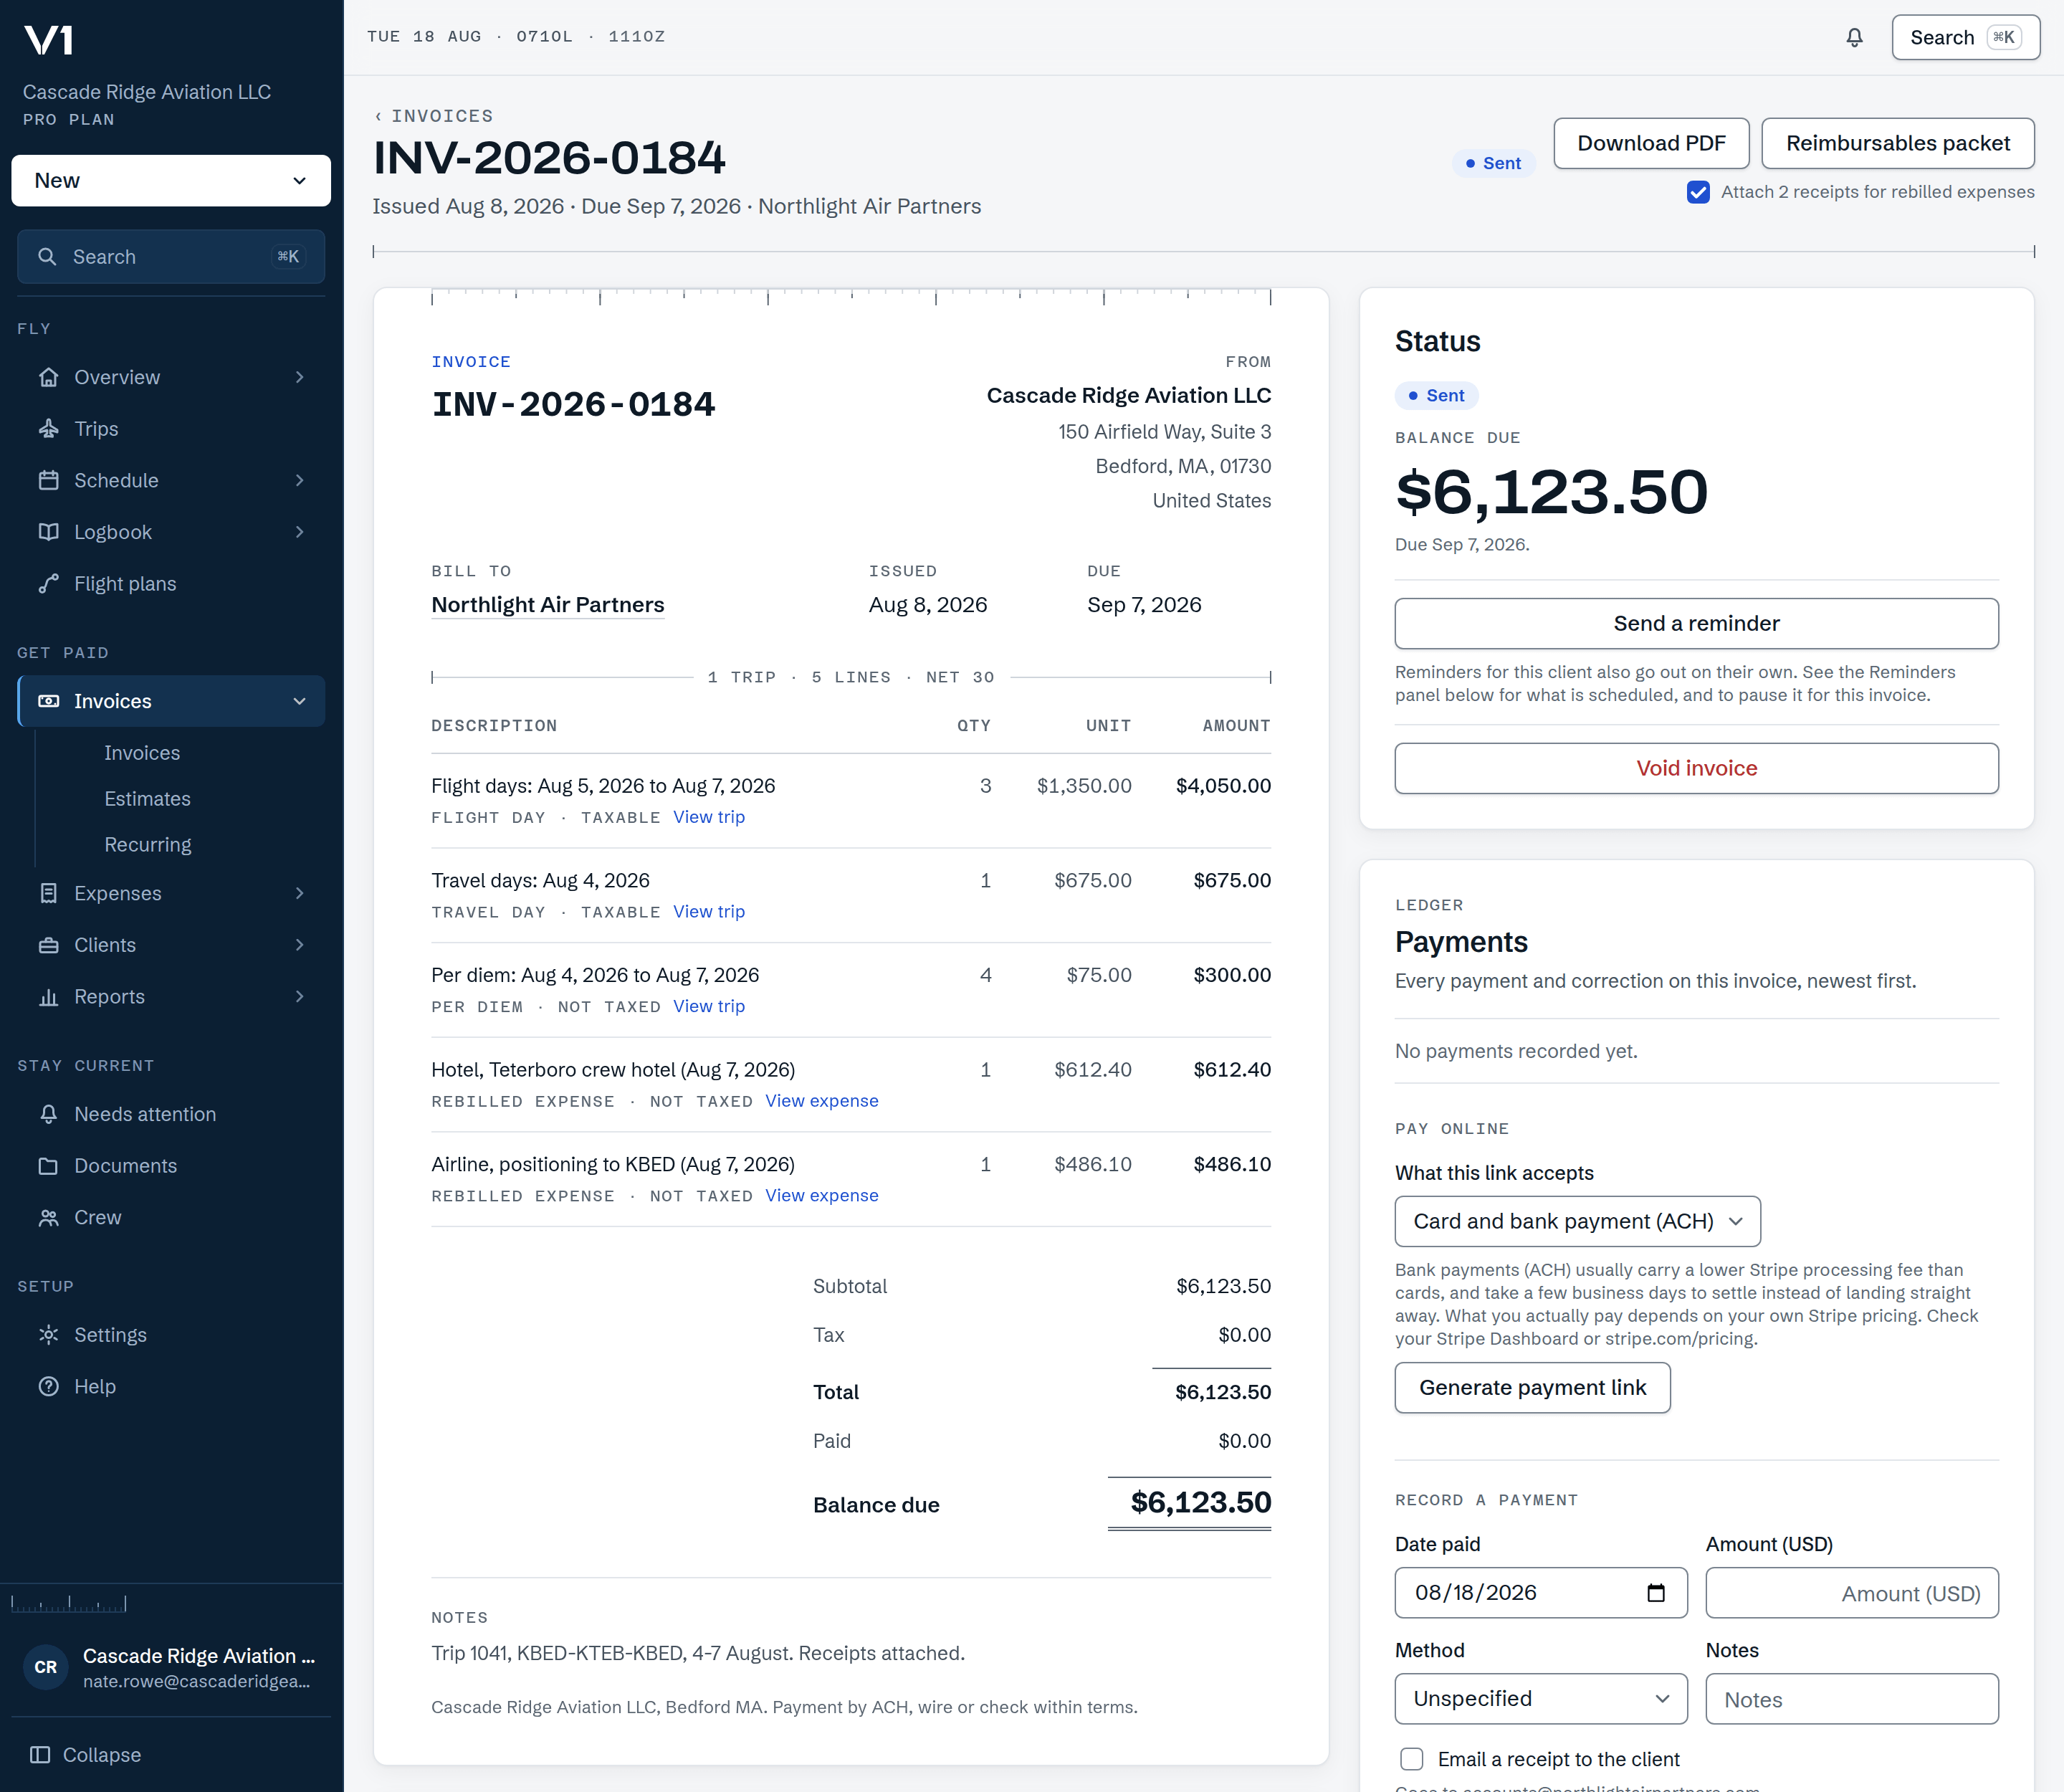
Task: Collapse the Invoices section chevron
Action: (299, 702)
